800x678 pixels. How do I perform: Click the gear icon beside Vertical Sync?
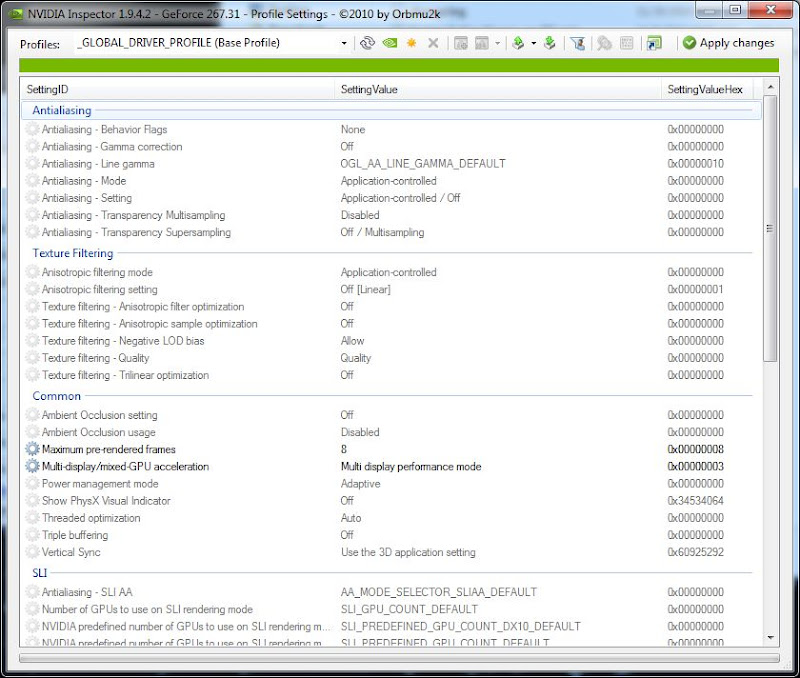point(32,552)
